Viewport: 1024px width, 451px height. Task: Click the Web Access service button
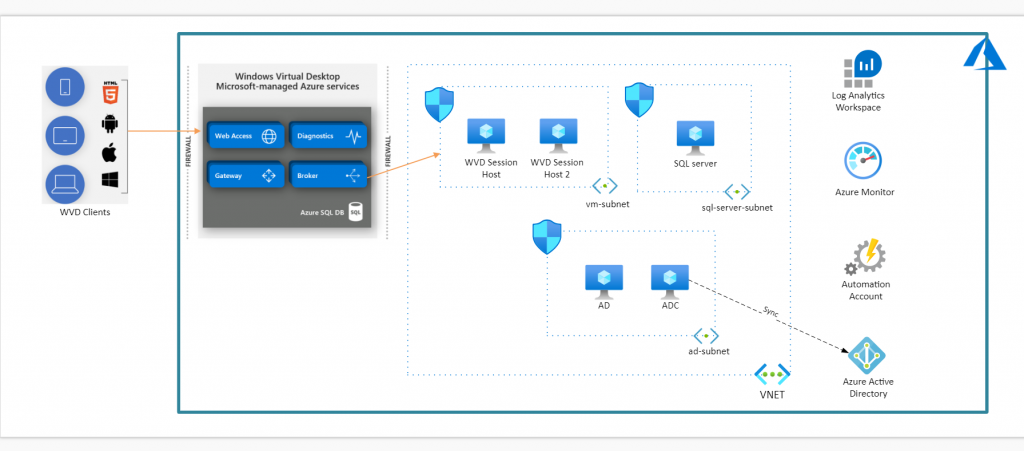pos(244,136)
